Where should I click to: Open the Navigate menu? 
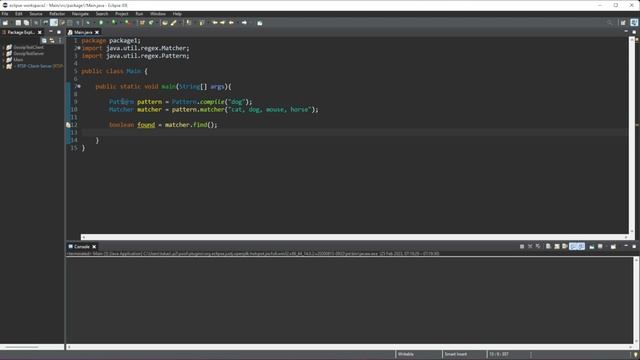[80, 14]
